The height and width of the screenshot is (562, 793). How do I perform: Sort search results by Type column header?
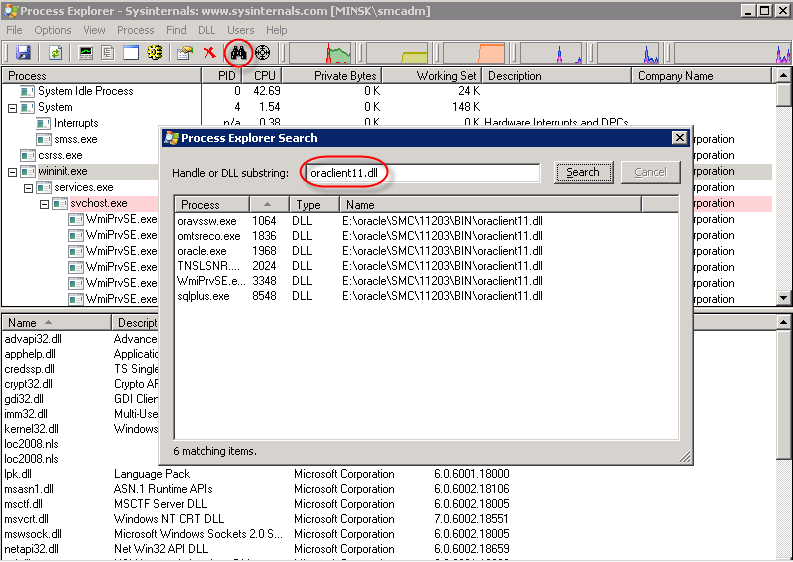314,205
